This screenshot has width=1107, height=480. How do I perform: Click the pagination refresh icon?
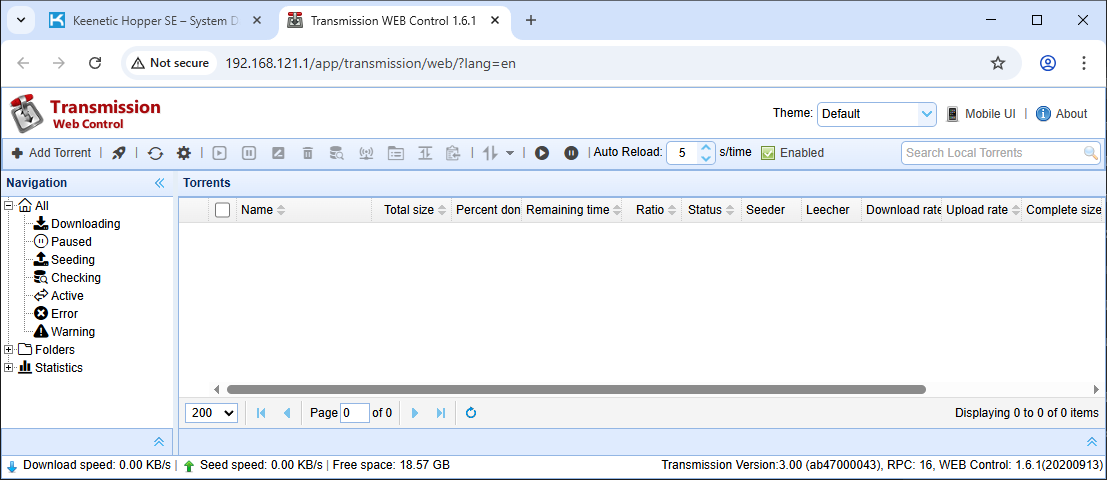471,412
